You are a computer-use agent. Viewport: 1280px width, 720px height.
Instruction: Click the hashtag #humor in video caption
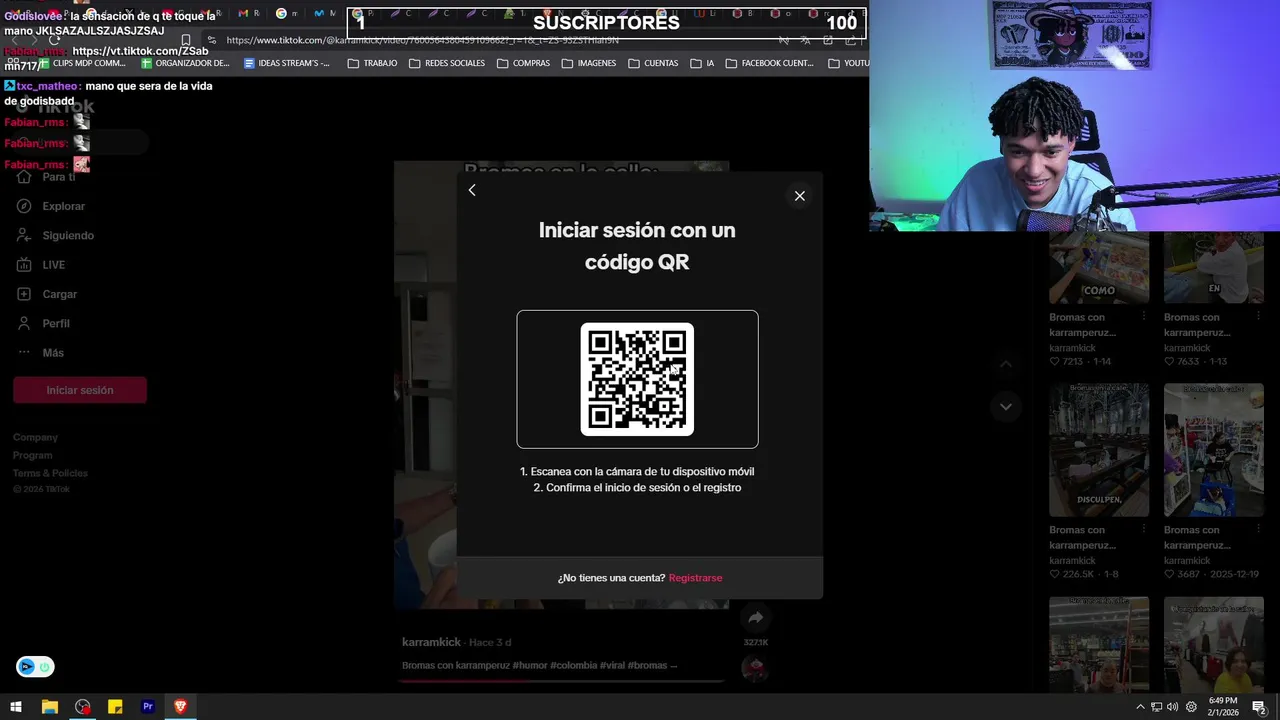[x=529, y=666]
